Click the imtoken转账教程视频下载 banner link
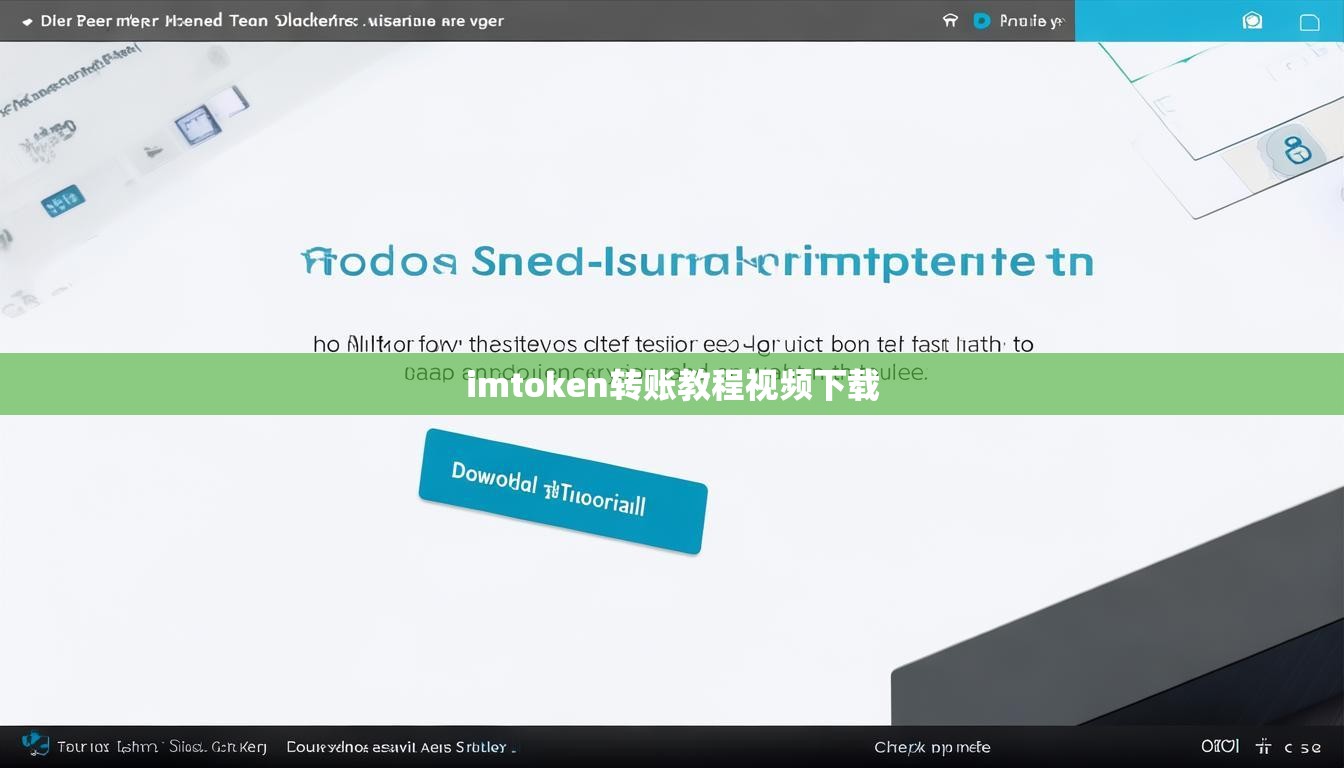This screenshot has width=1344, height=768. coord(672,388)
